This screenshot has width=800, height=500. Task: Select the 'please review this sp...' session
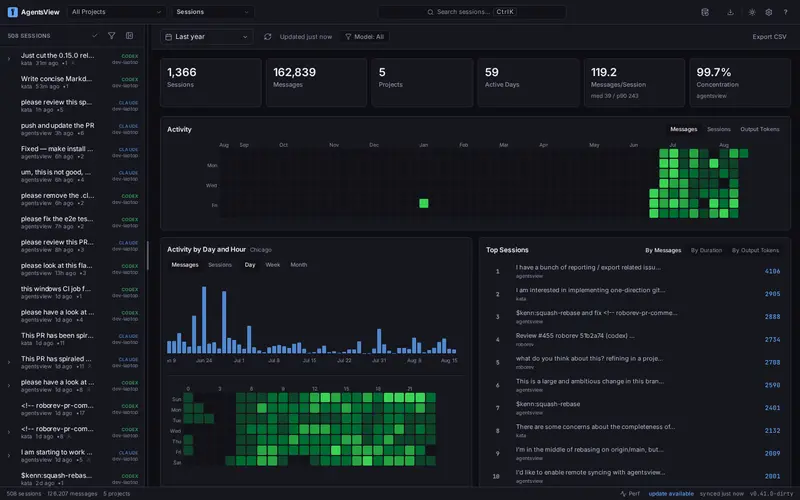(72, 106)
